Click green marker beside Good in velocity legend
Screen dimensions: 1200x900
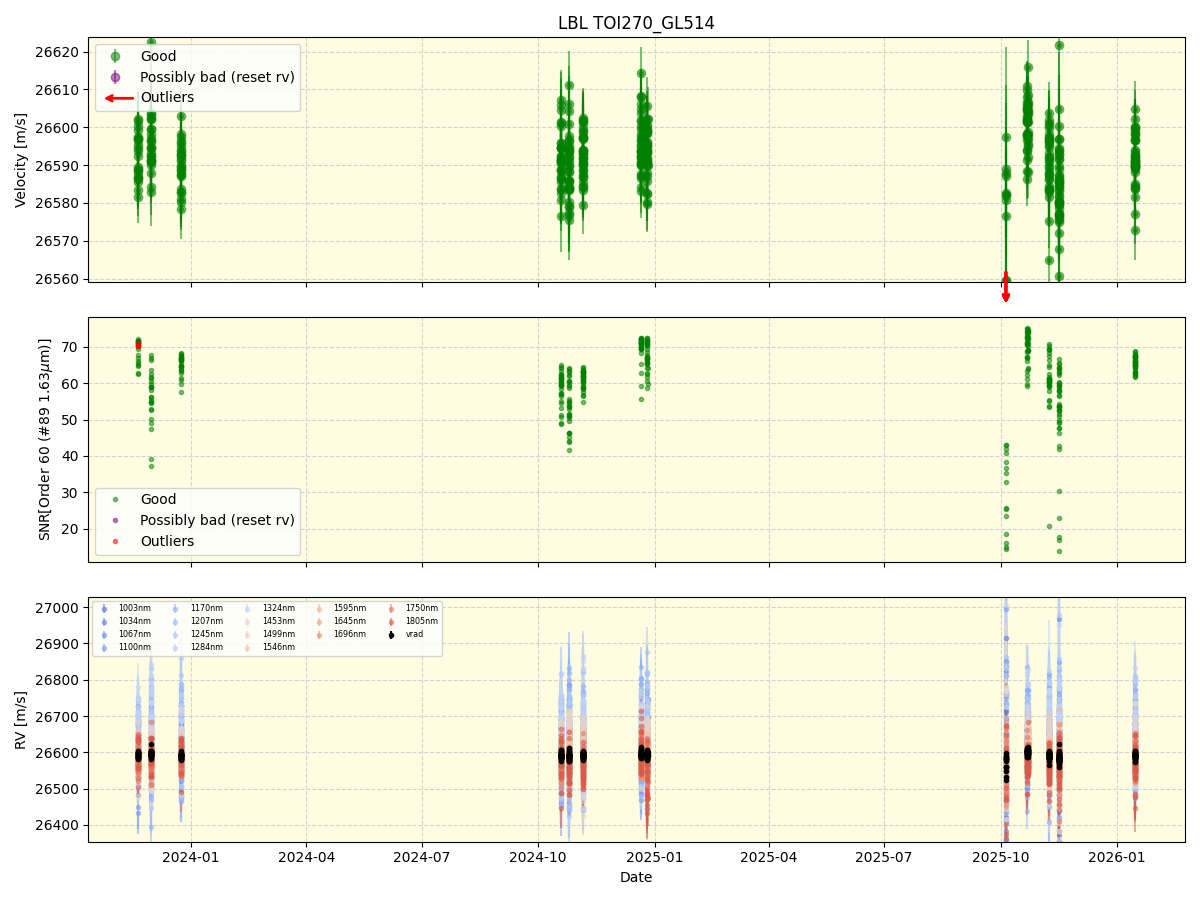click(x=115, y=56)
